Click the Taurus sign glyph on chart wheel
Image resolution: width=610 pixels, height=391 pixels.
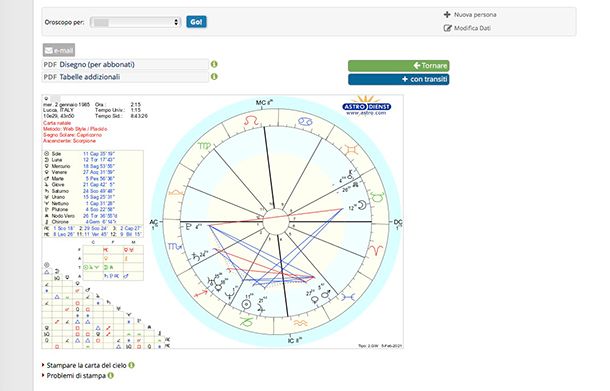(377, 196)
